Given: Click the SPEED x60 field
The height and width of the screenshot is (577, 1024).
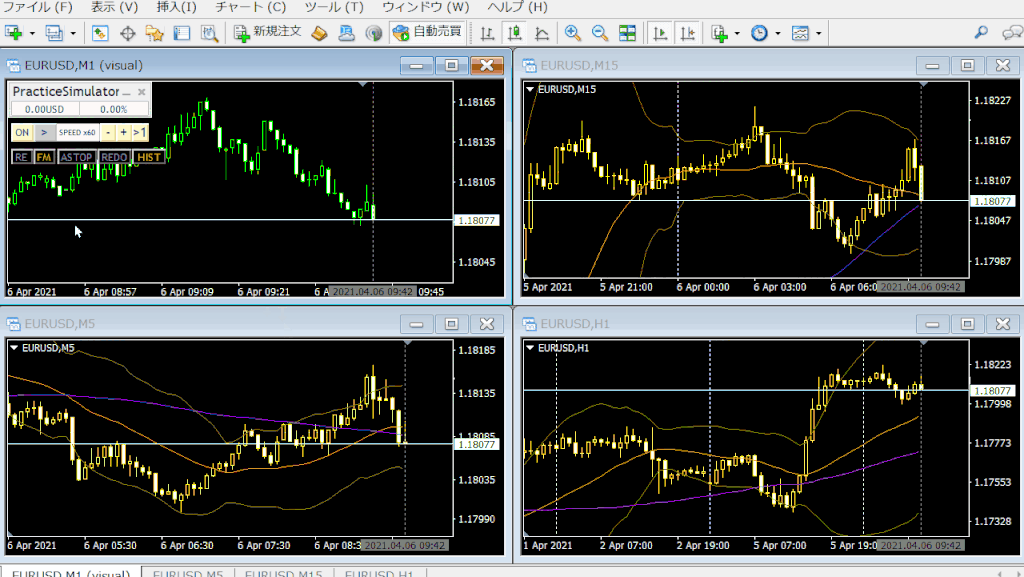Looking at the screenshot, I should (x=77, y=133).
